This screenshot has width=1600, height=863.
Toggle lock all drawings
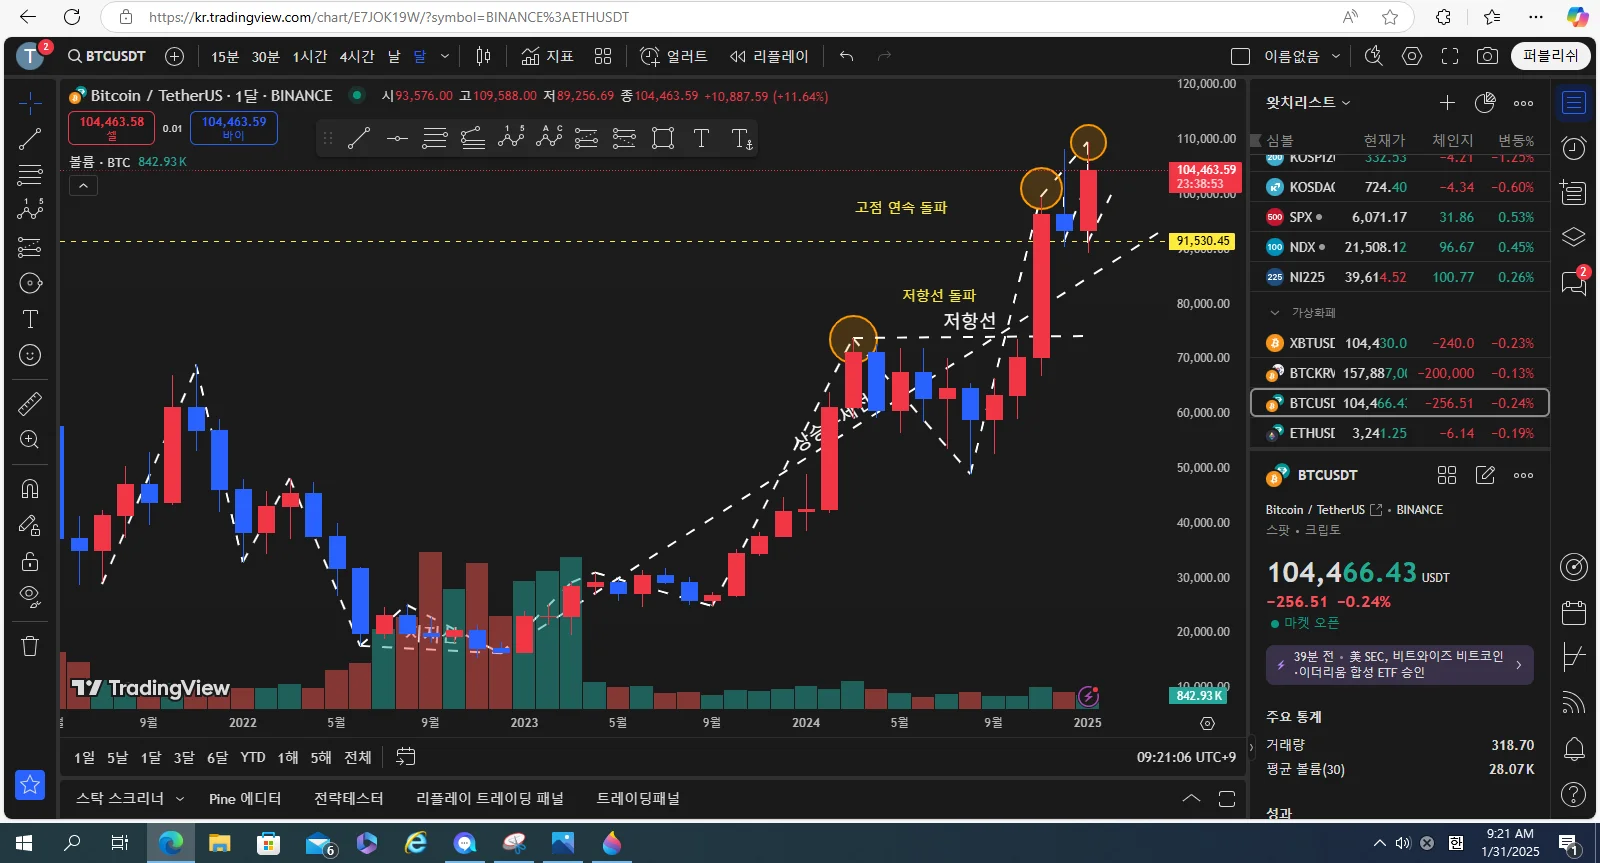(x=30, y=561)
